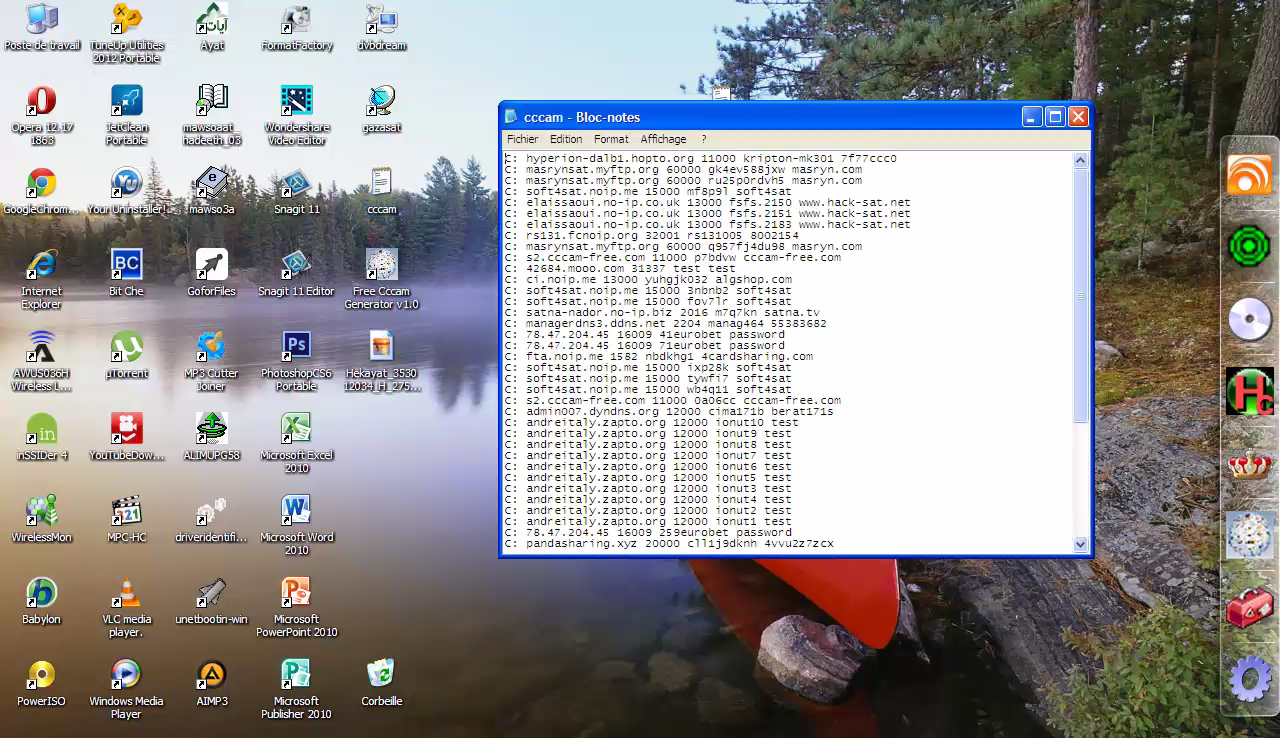Select the Photoshop CS6 Portable icon
This screenshot has width=1280, height=738.
[296, 347]
